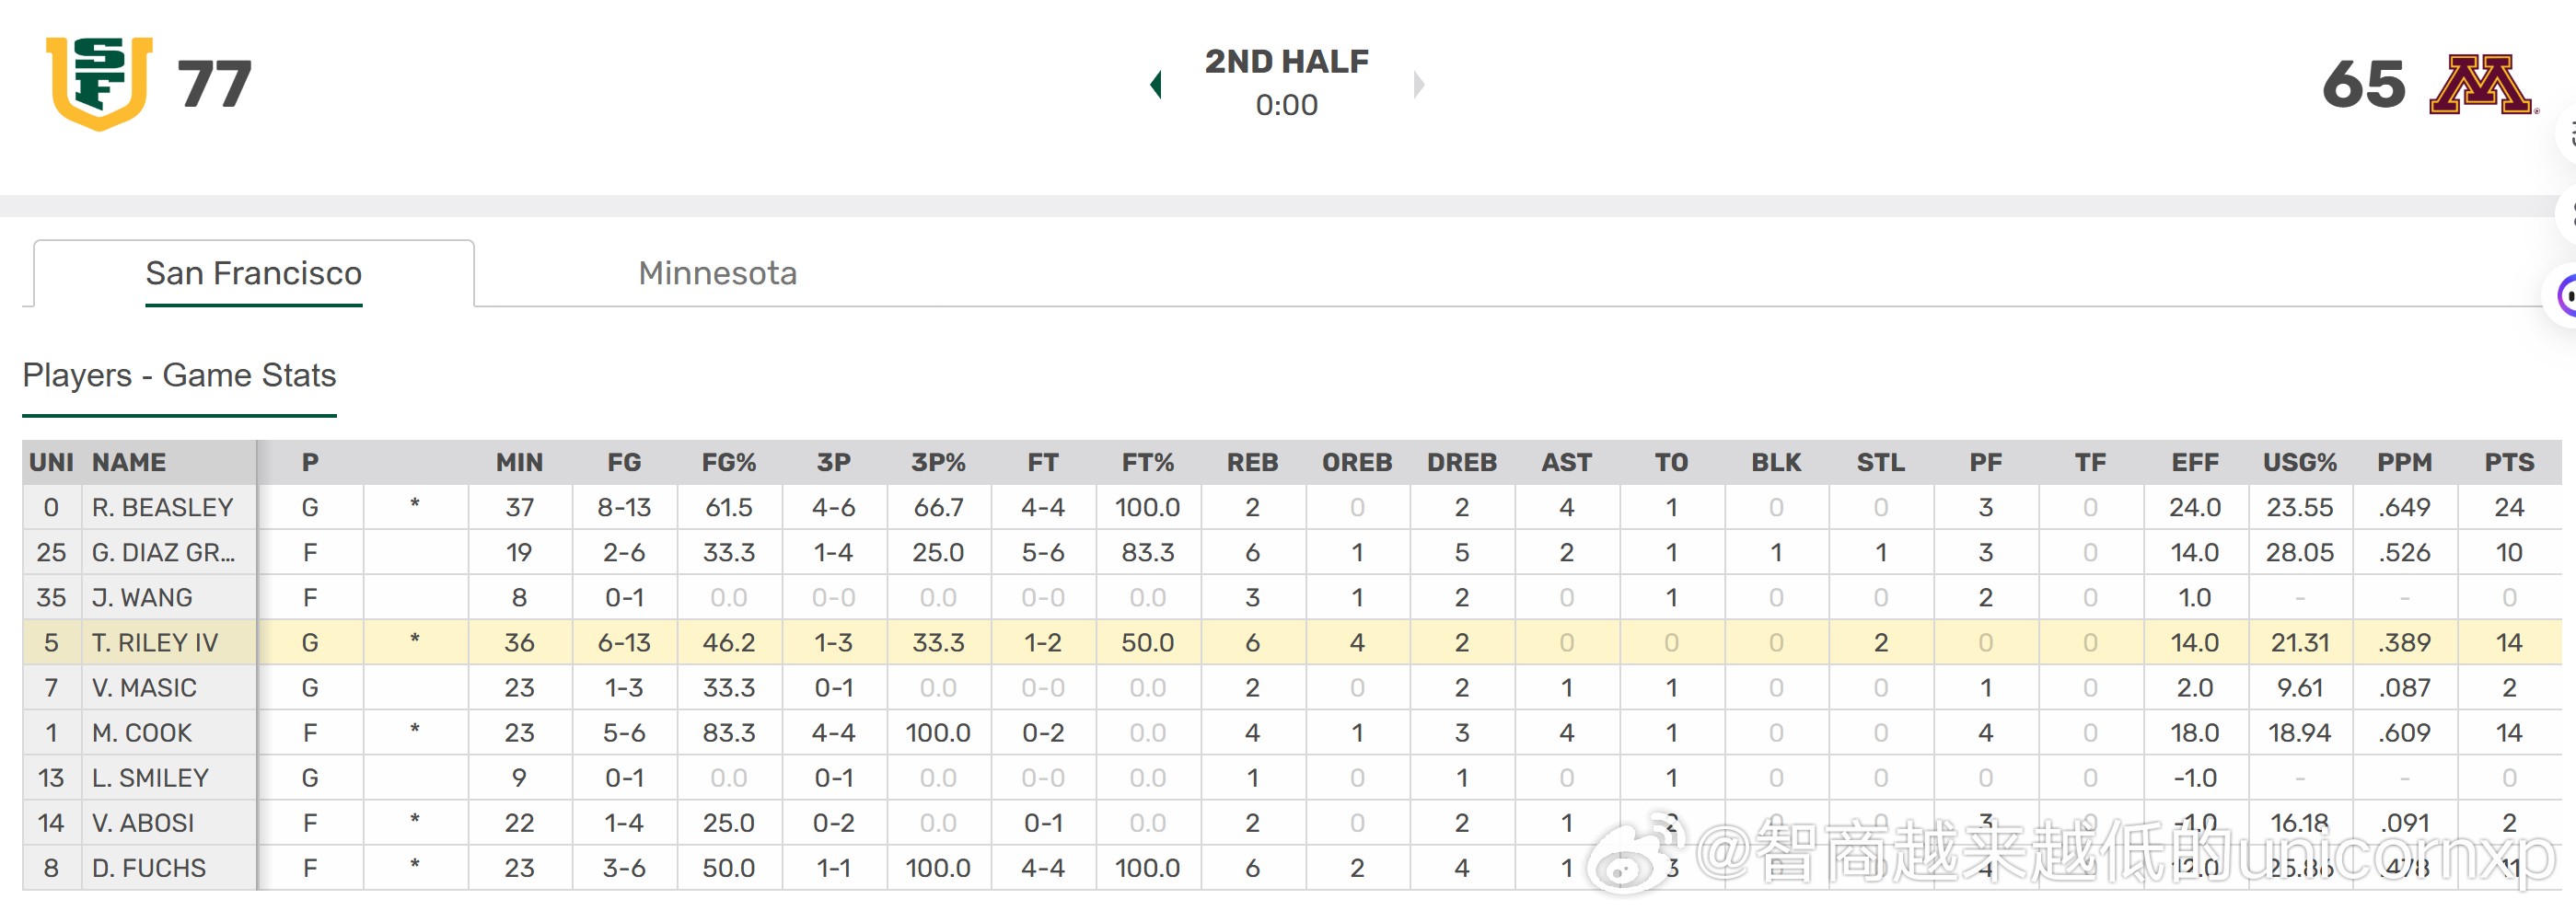Sort by the EFF column header

[2194, 462]
